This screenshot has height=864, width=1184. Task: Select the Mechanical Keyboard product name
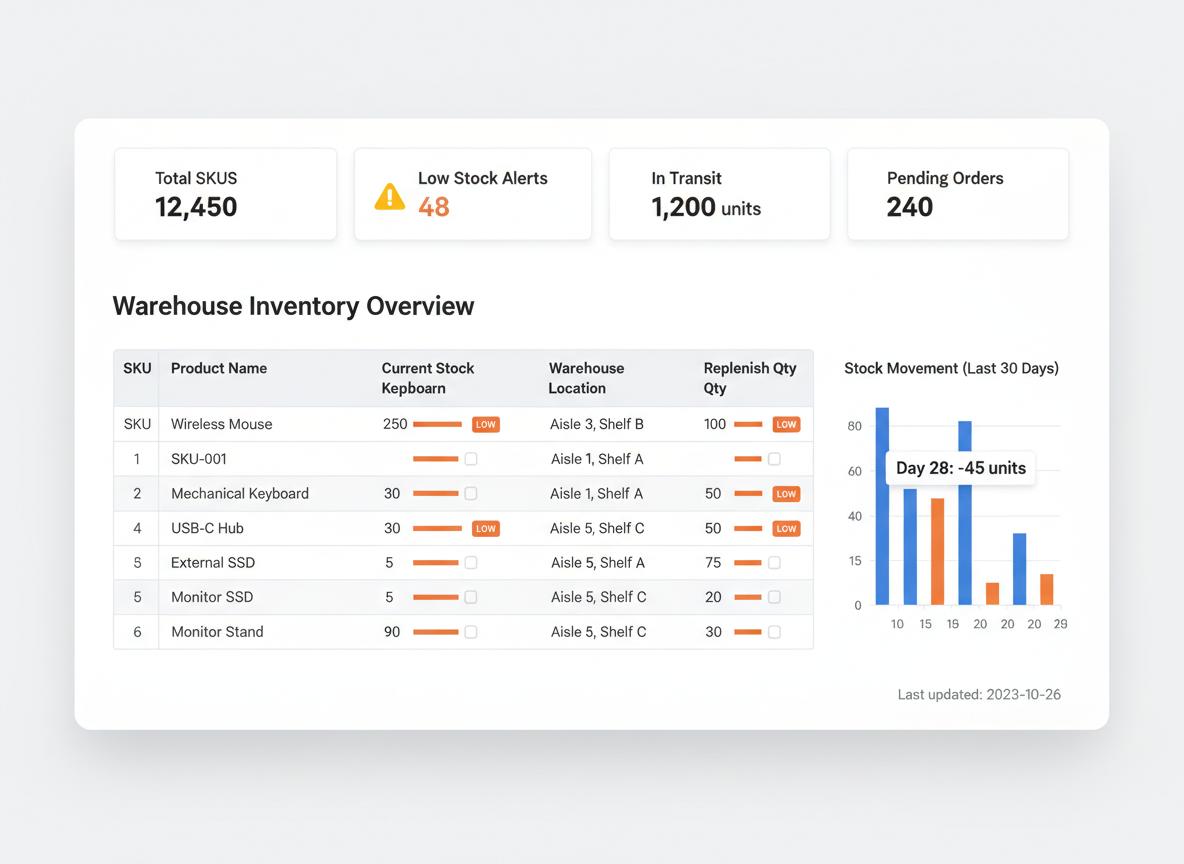point(240,494)
